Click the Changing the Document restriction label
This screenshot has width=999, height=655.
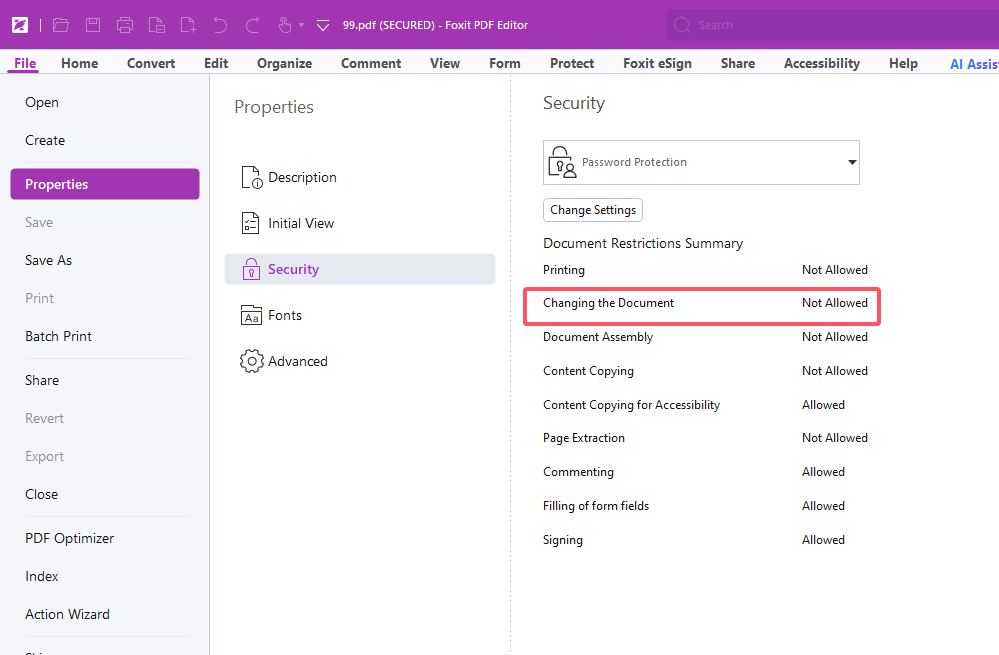(x=608, y=303)
